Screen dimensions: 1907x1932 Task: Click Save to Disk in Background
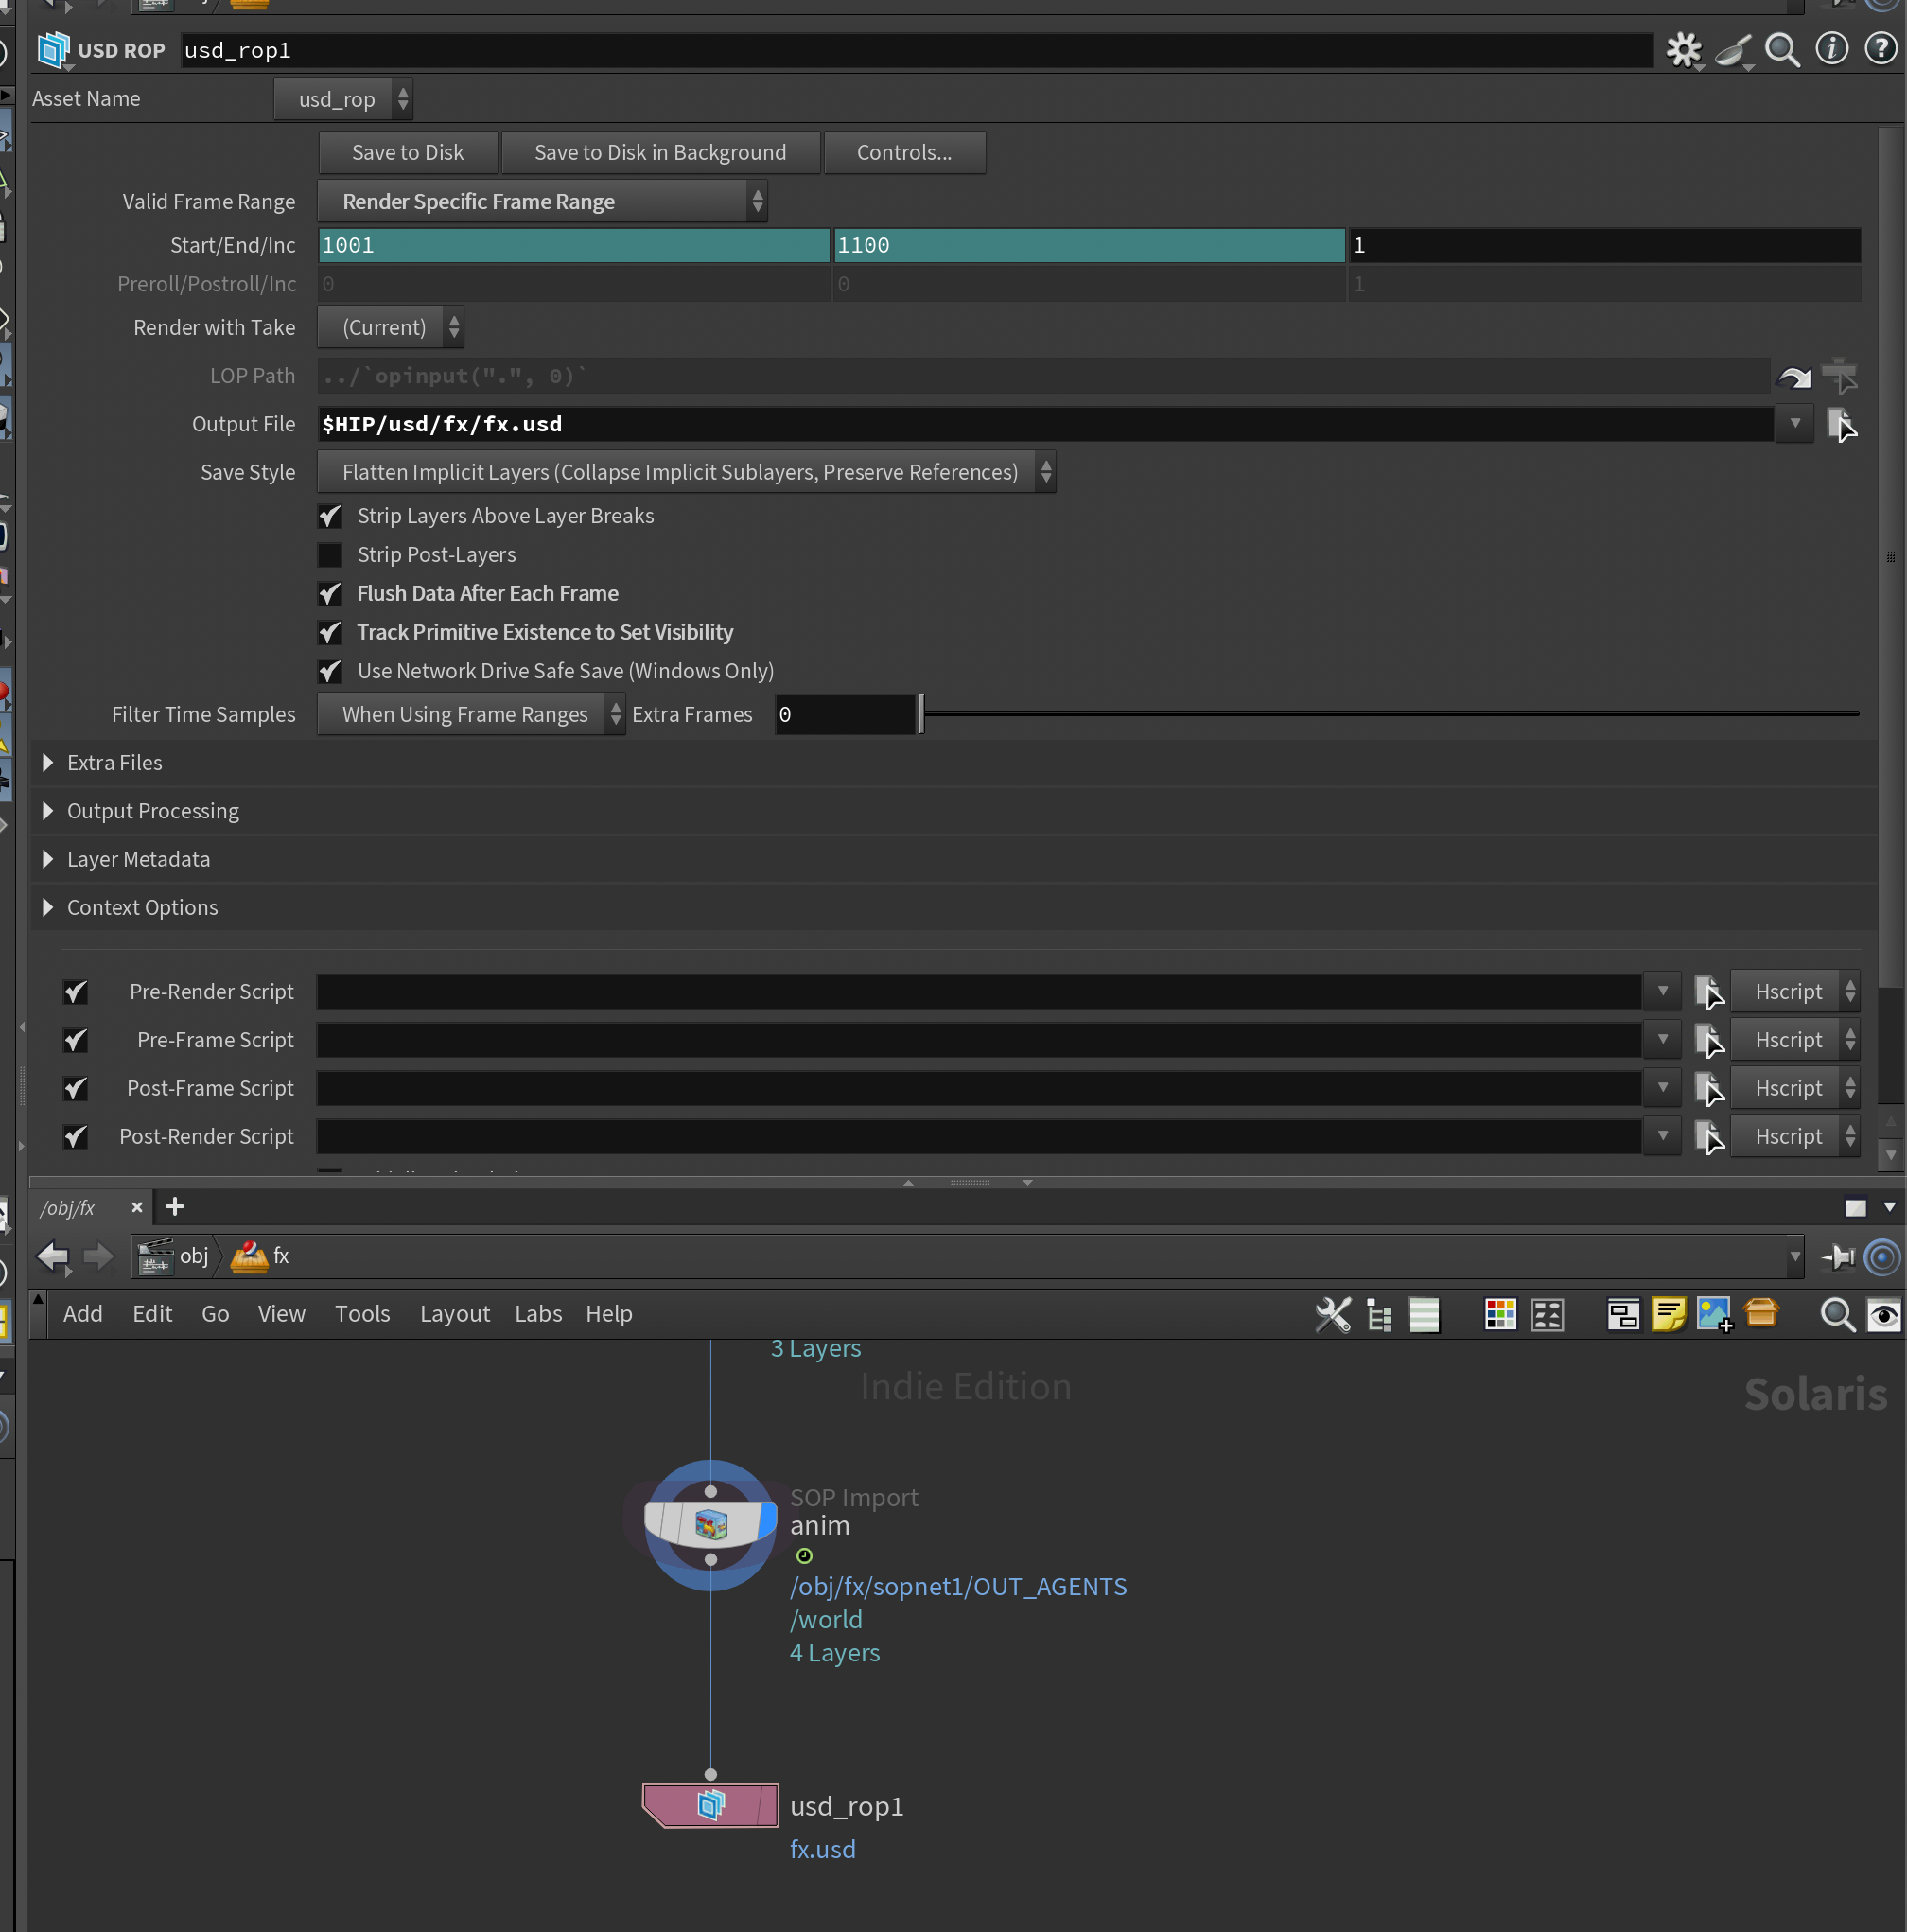(x=660, y=153)
